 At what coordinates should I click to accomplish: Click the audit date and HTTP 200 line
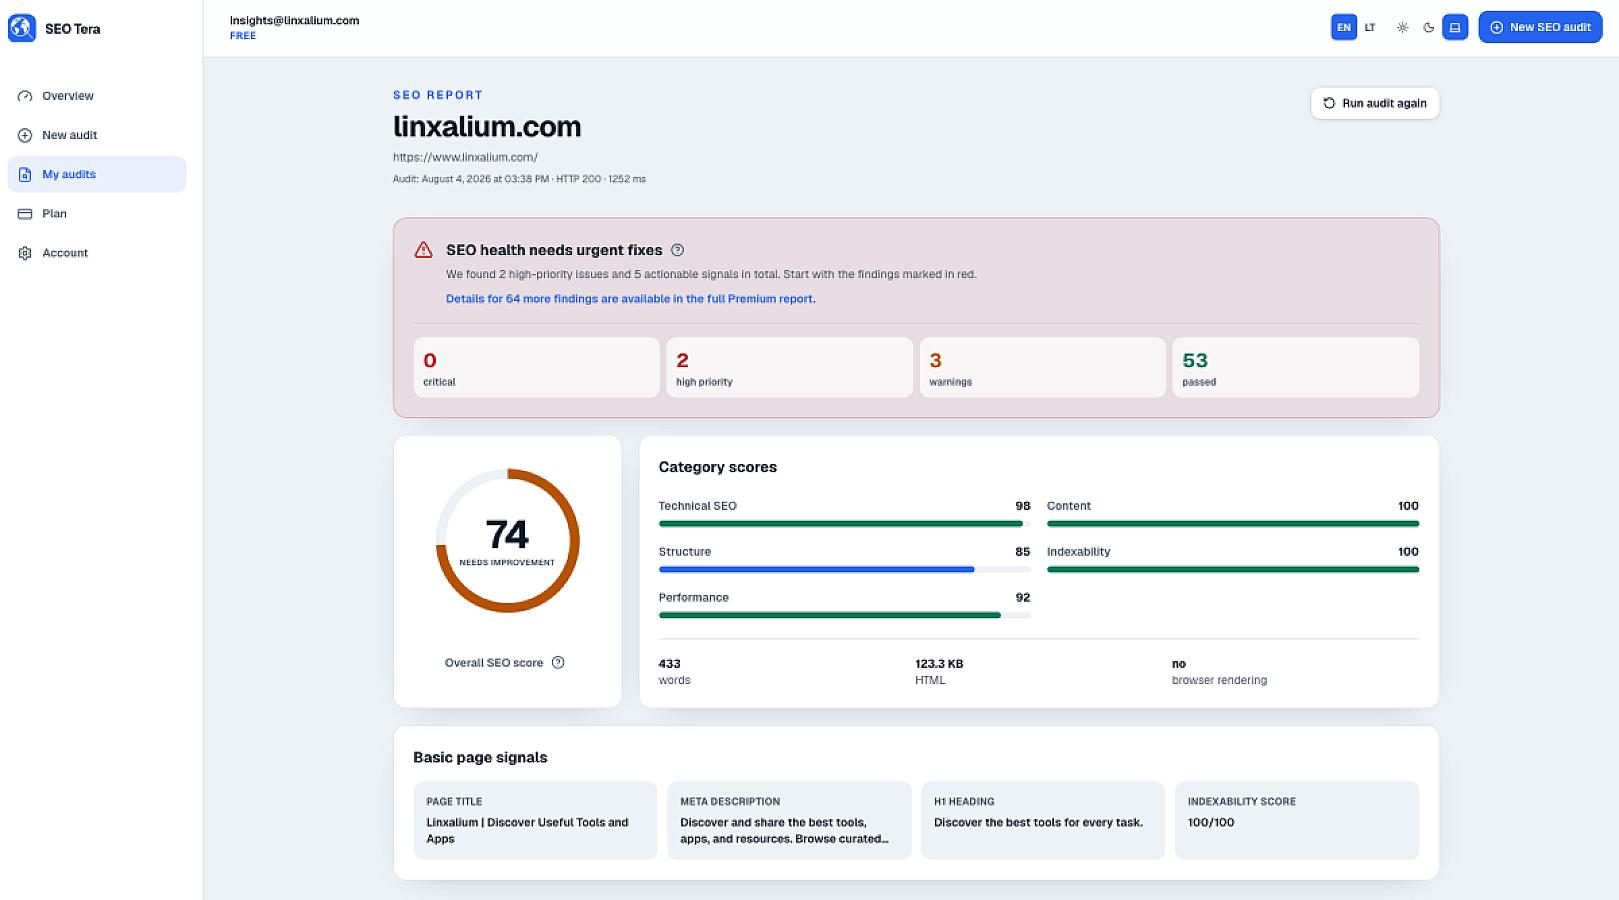pyautogui.click(x=519, y=179)
